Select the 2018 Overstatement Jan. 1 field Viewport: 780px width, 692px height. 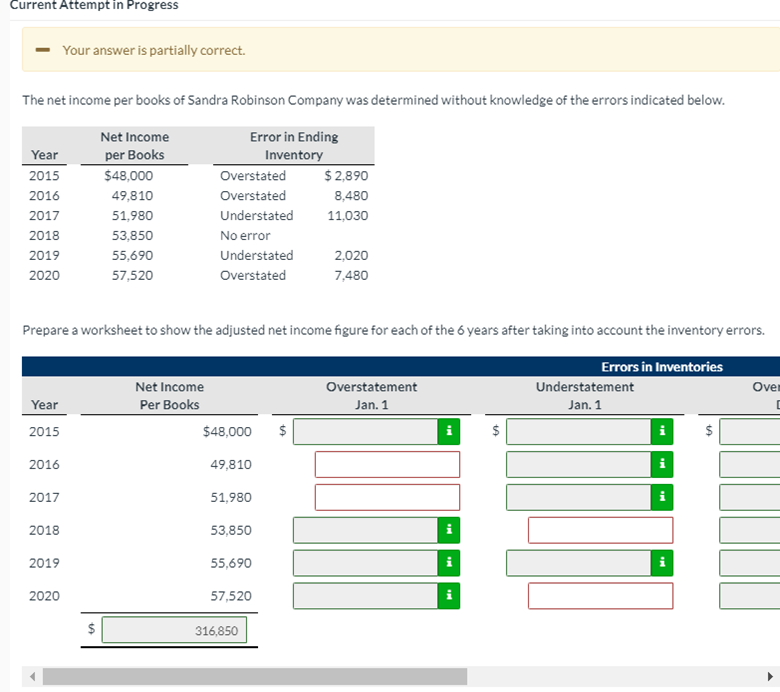[366, 530]
